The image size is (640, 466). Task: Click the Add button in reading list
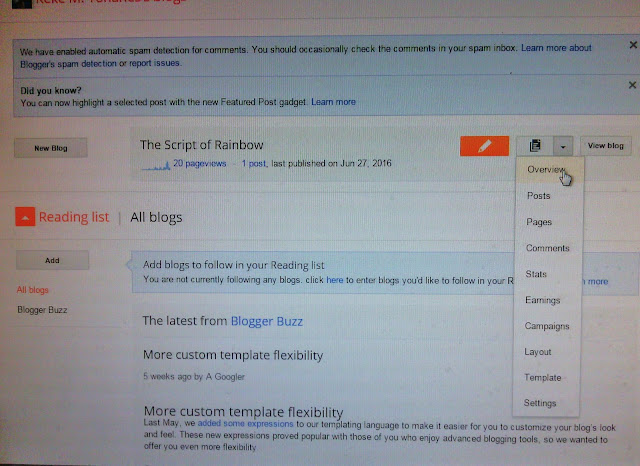pyautogui.click(x=52, y=260)
